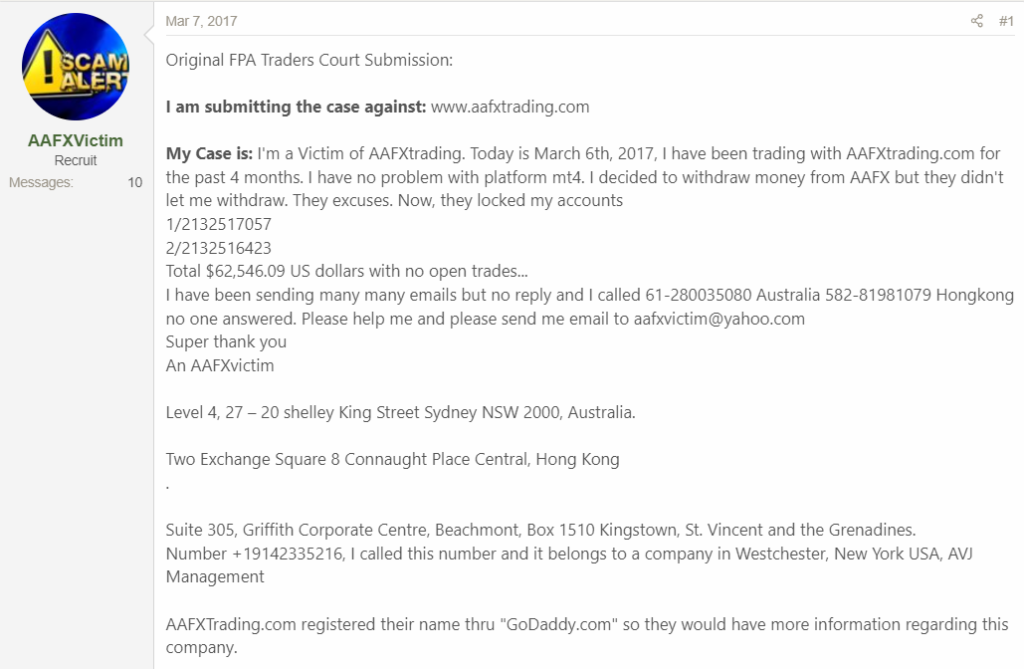Click the message count 10
The image size is (1024, 669).
[x=135, y=182]
